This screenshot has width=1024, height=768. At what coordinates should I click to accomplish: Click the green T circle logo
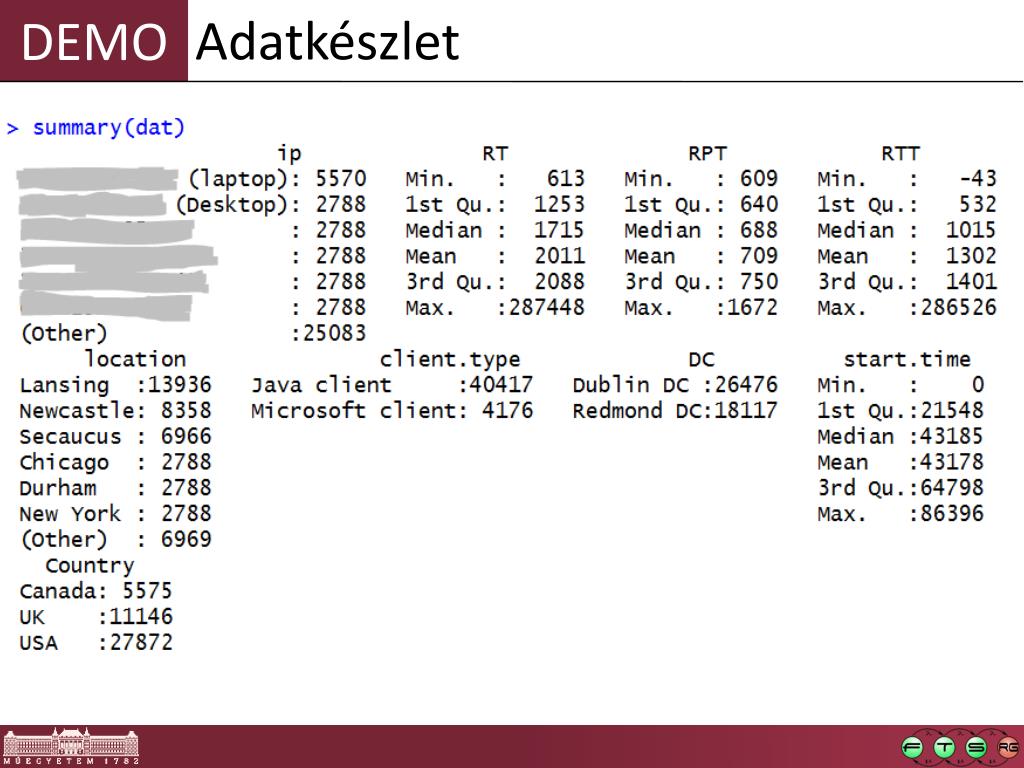pyautogui.click(x=944, y=748)
